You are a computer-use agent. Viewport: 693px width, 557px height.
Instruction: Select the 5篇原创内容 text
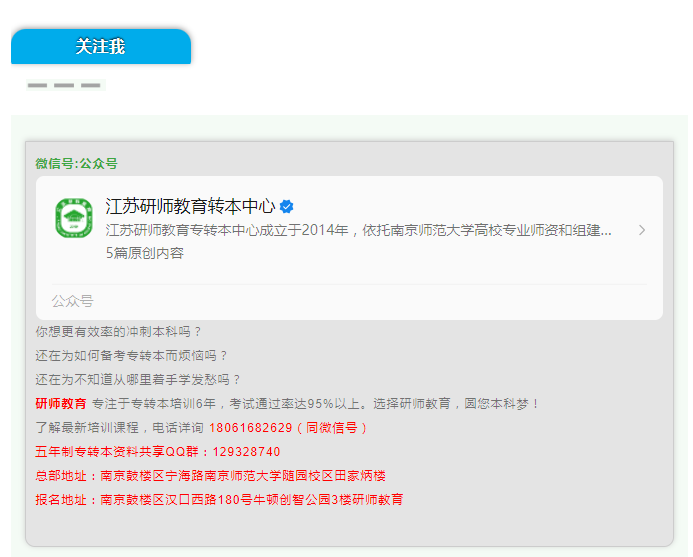tap(145, 253)
